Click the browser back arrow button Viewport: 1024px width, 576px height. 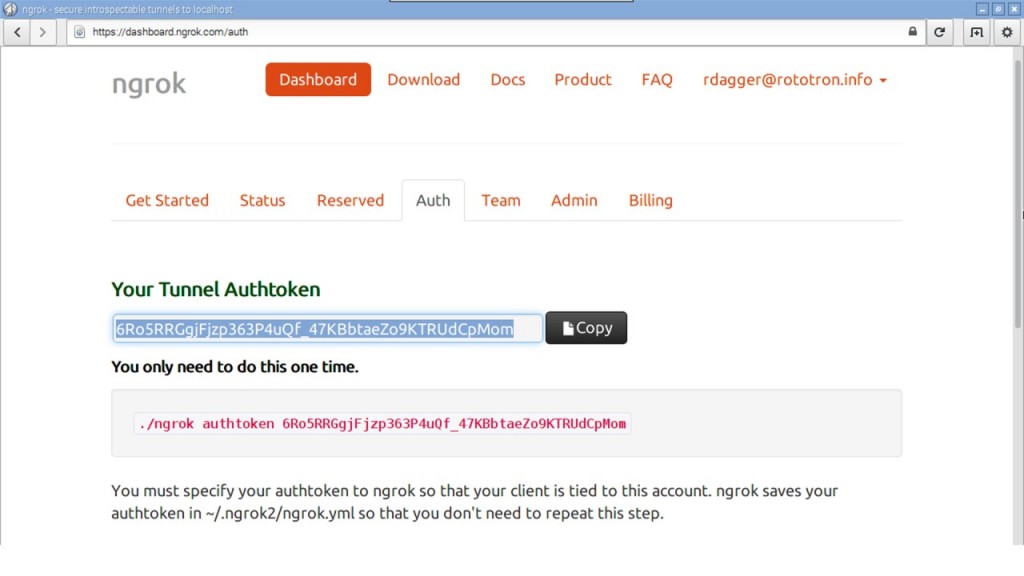17,32
